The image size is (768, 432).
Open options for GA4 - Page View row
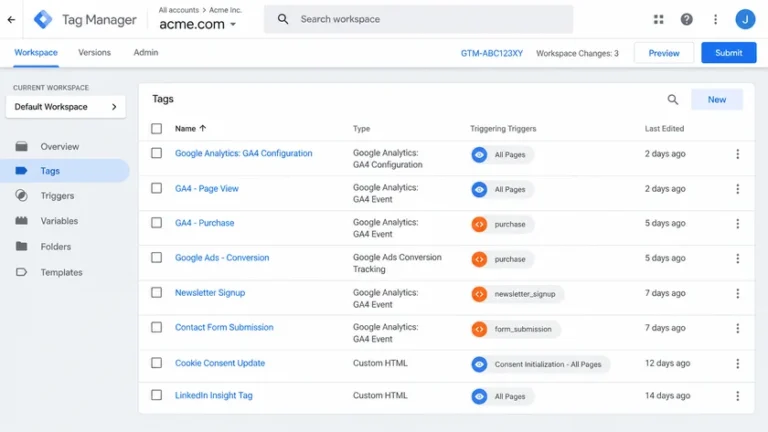(x=737, y=189)
